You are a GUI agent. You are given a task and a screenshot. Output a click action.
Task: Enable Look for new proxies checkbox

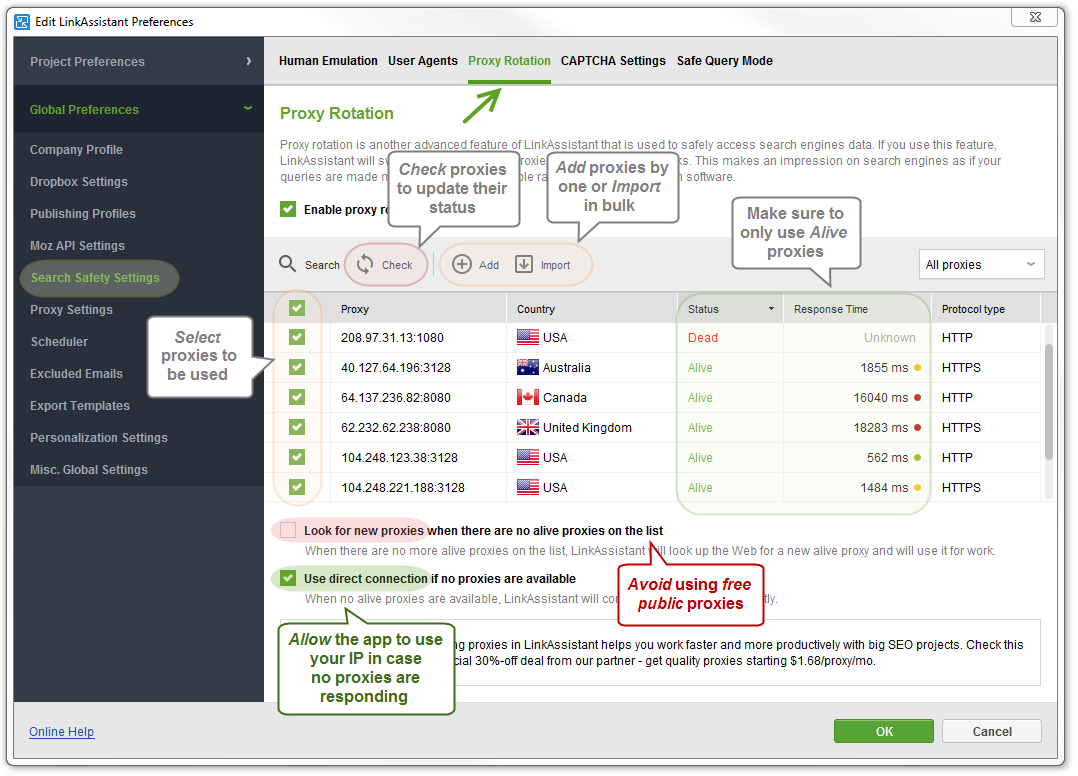click(x=288, y=530)
